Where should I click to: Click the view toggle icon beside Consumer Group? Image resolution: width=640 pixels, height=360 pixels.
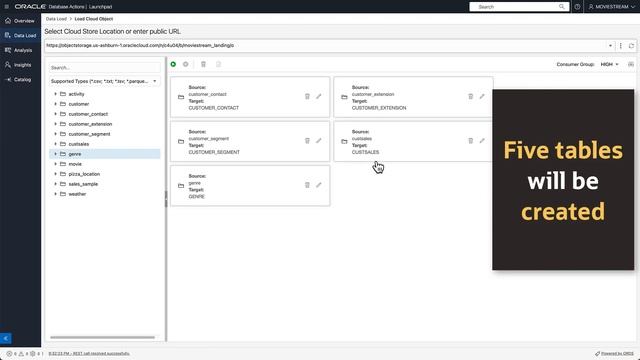click(x=631, y=64)
